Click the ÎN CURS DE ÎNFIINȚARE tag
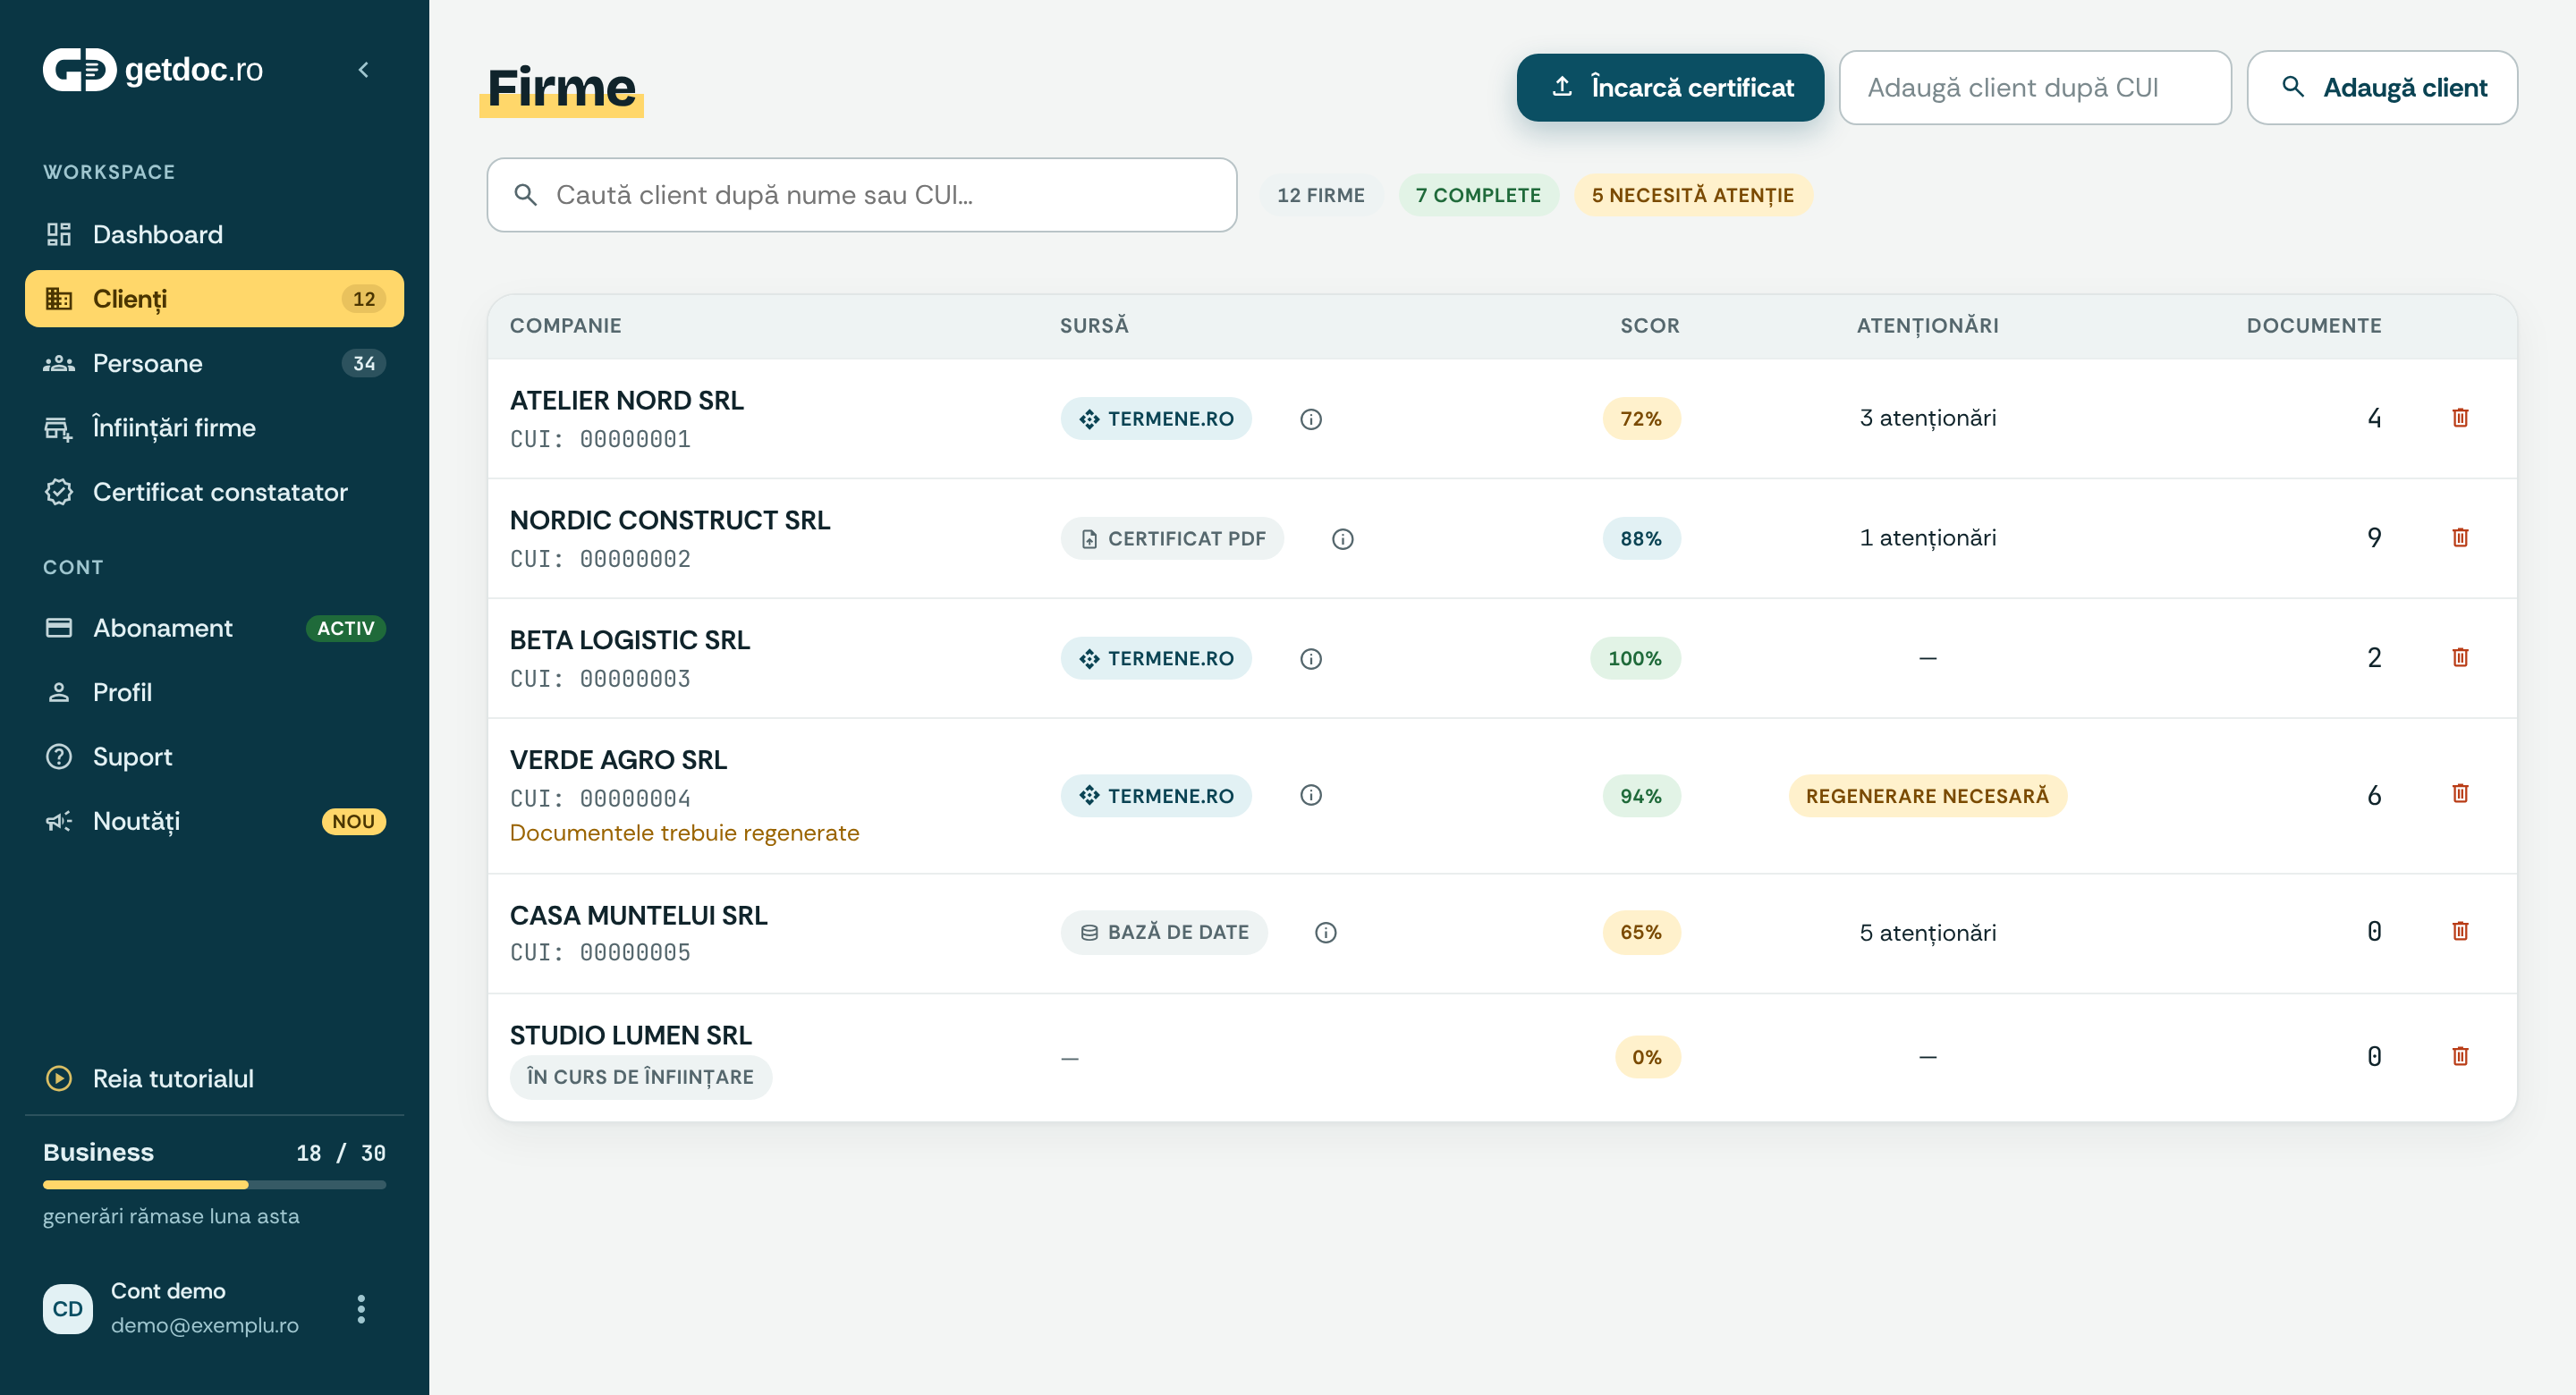 (641, 1077)
